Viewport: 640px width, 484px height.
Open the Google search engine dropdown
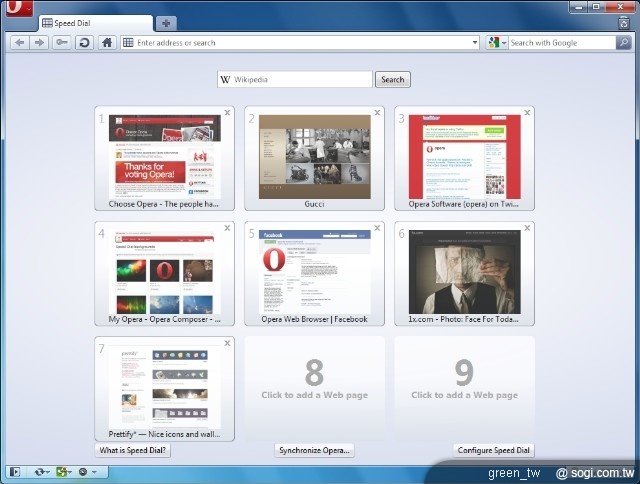497,43
